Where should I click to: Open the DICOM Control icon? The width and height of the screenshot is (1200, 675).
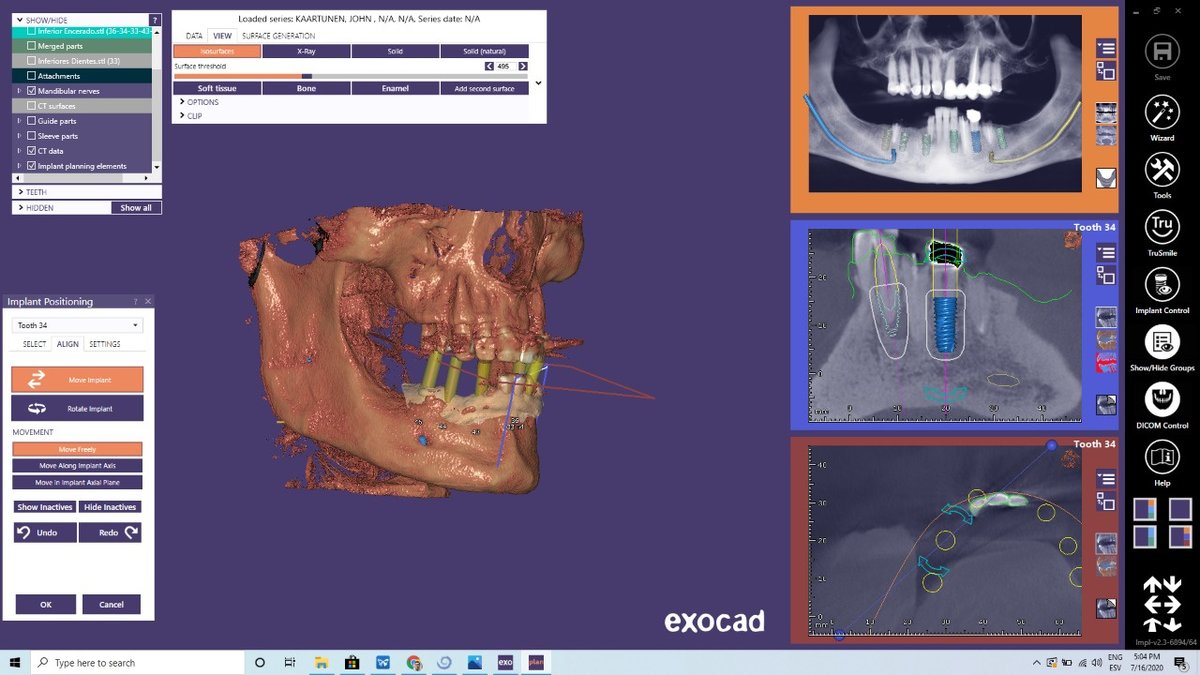pyautogui.click(x=1162, y=399)
